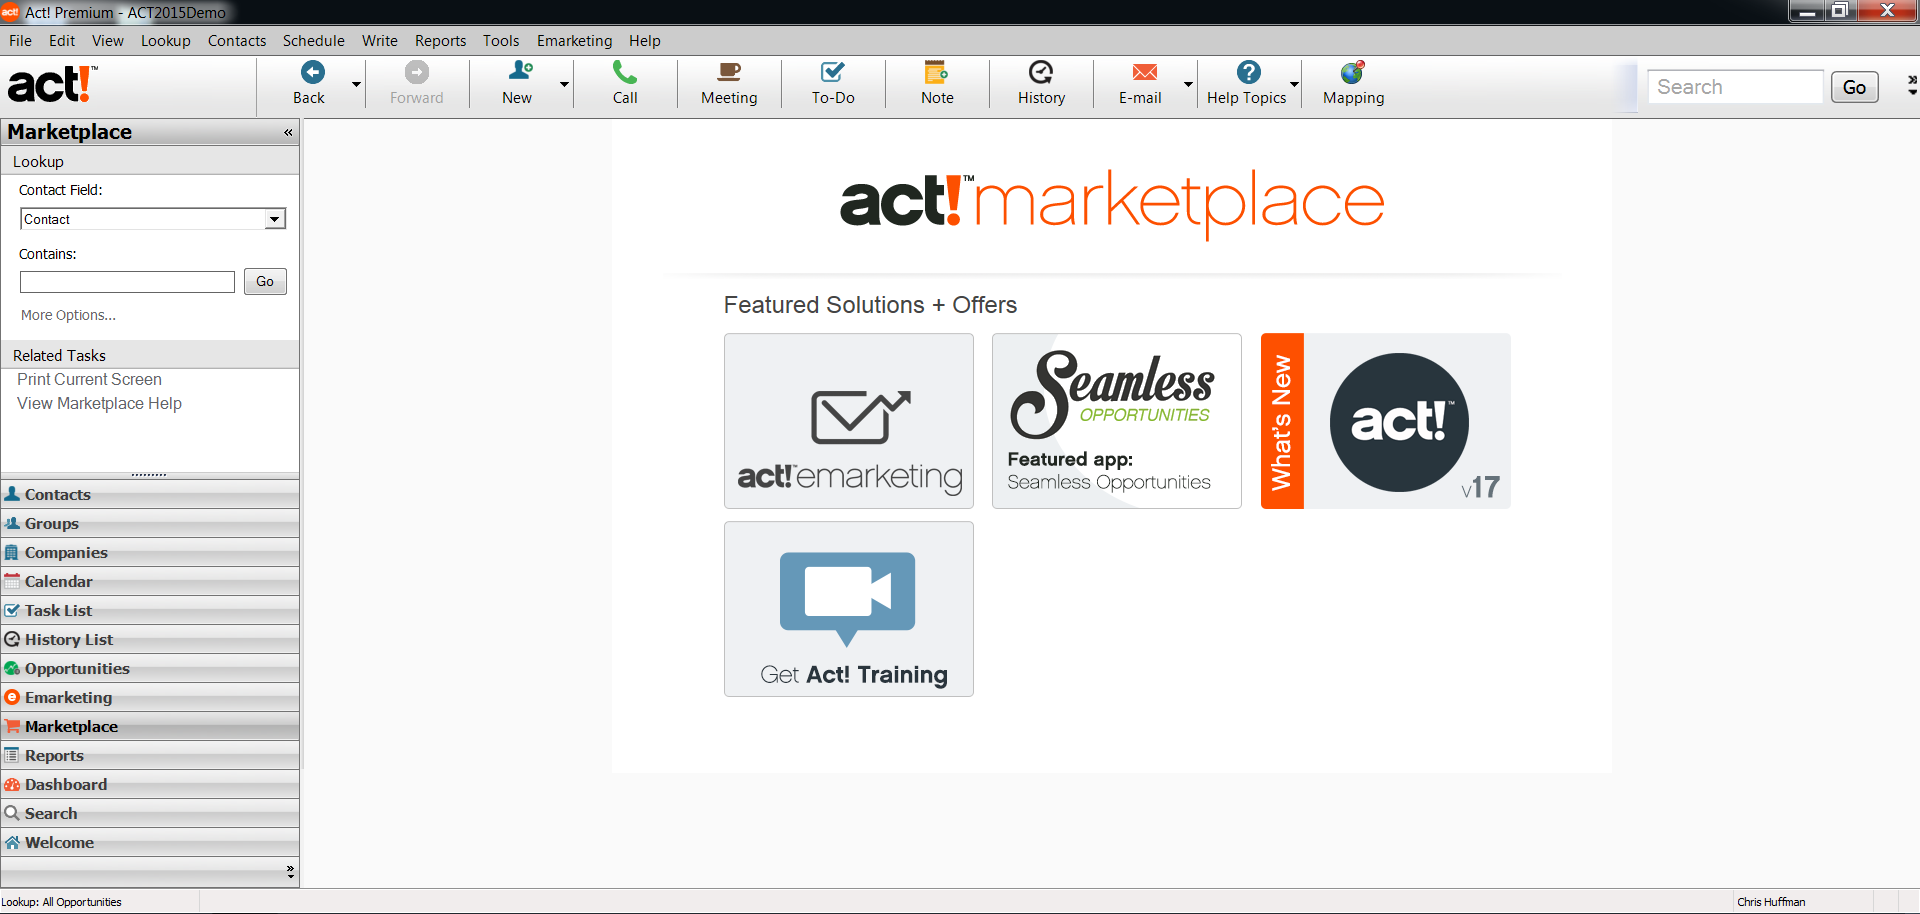
Task: Select Marketplace in navigation bar
Action: [x=150, y=726]
